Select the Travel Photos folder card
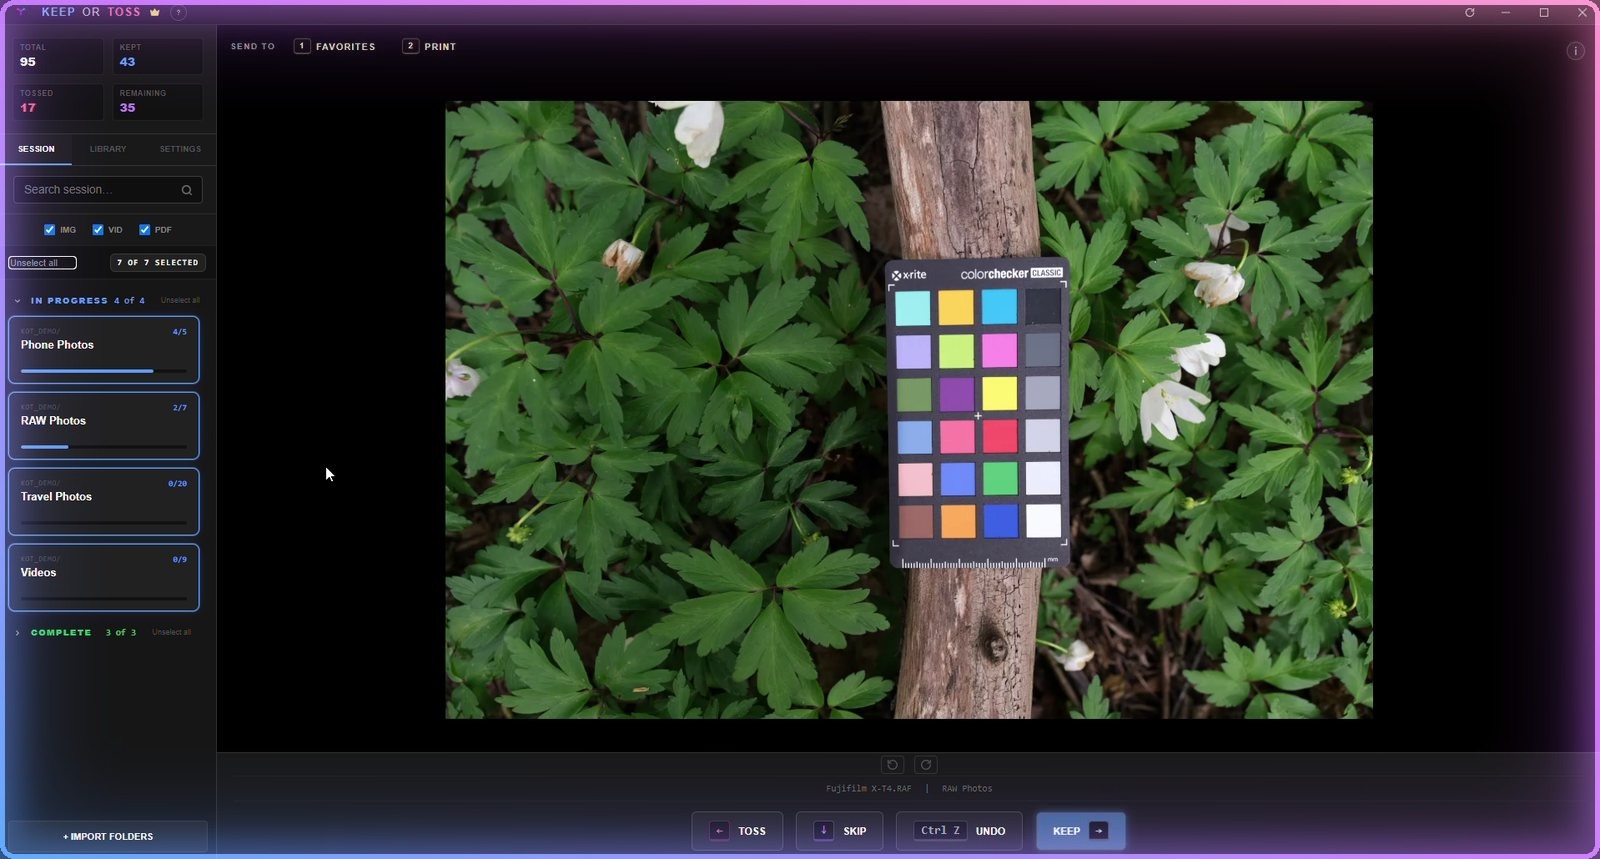The image size is (1600, 859). [x=104, y=502]
